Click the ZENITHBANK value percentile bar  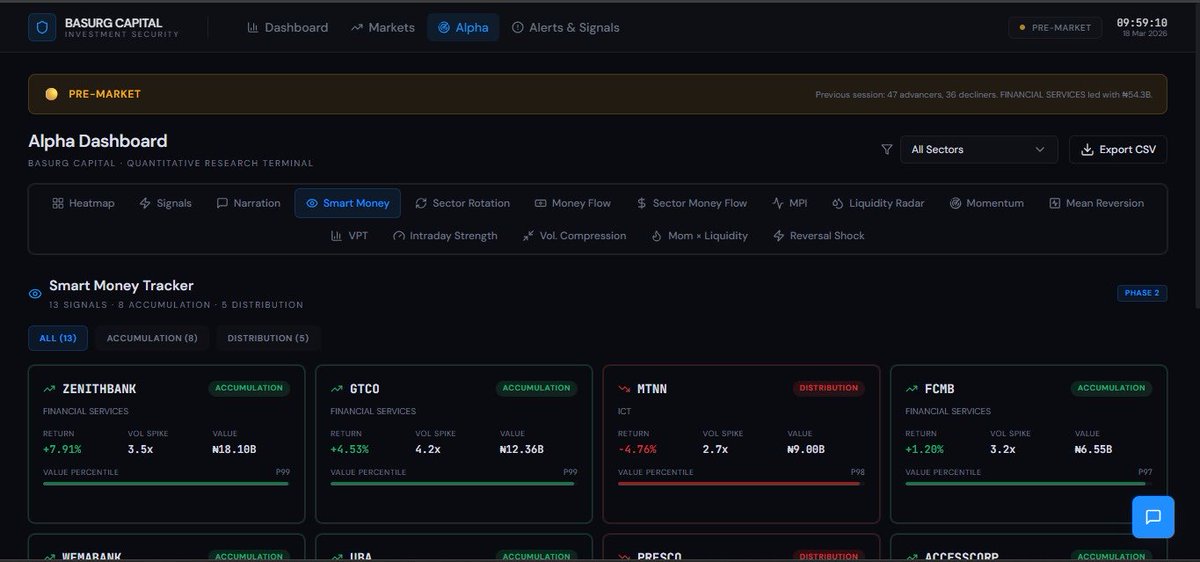point(166,484)
